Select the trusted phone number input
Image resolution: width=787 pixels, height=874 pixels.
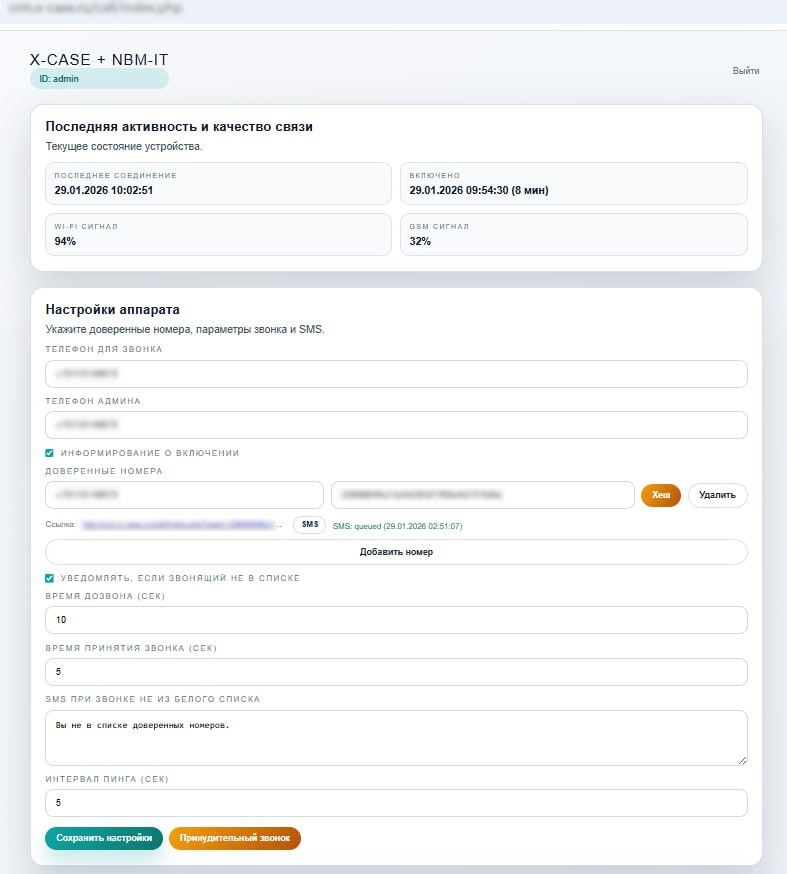click(184, 495)
